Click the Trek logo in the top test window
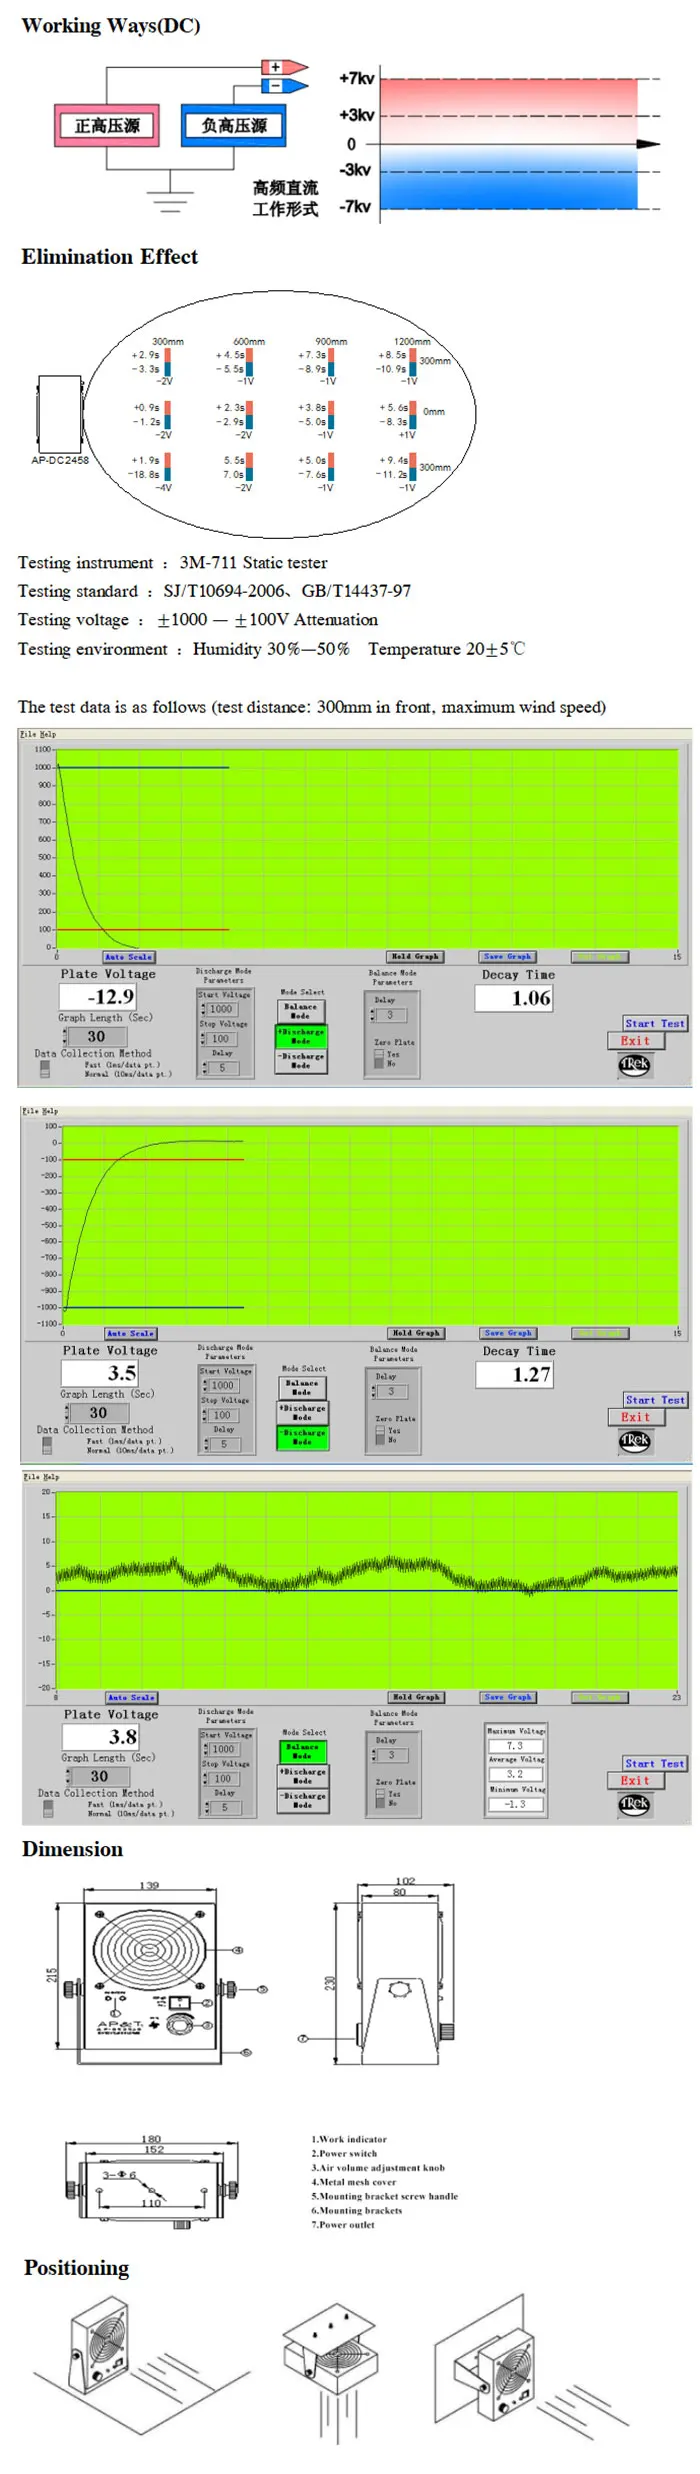The width and height of the screenshot is (700, 2474). point(634,1064)
